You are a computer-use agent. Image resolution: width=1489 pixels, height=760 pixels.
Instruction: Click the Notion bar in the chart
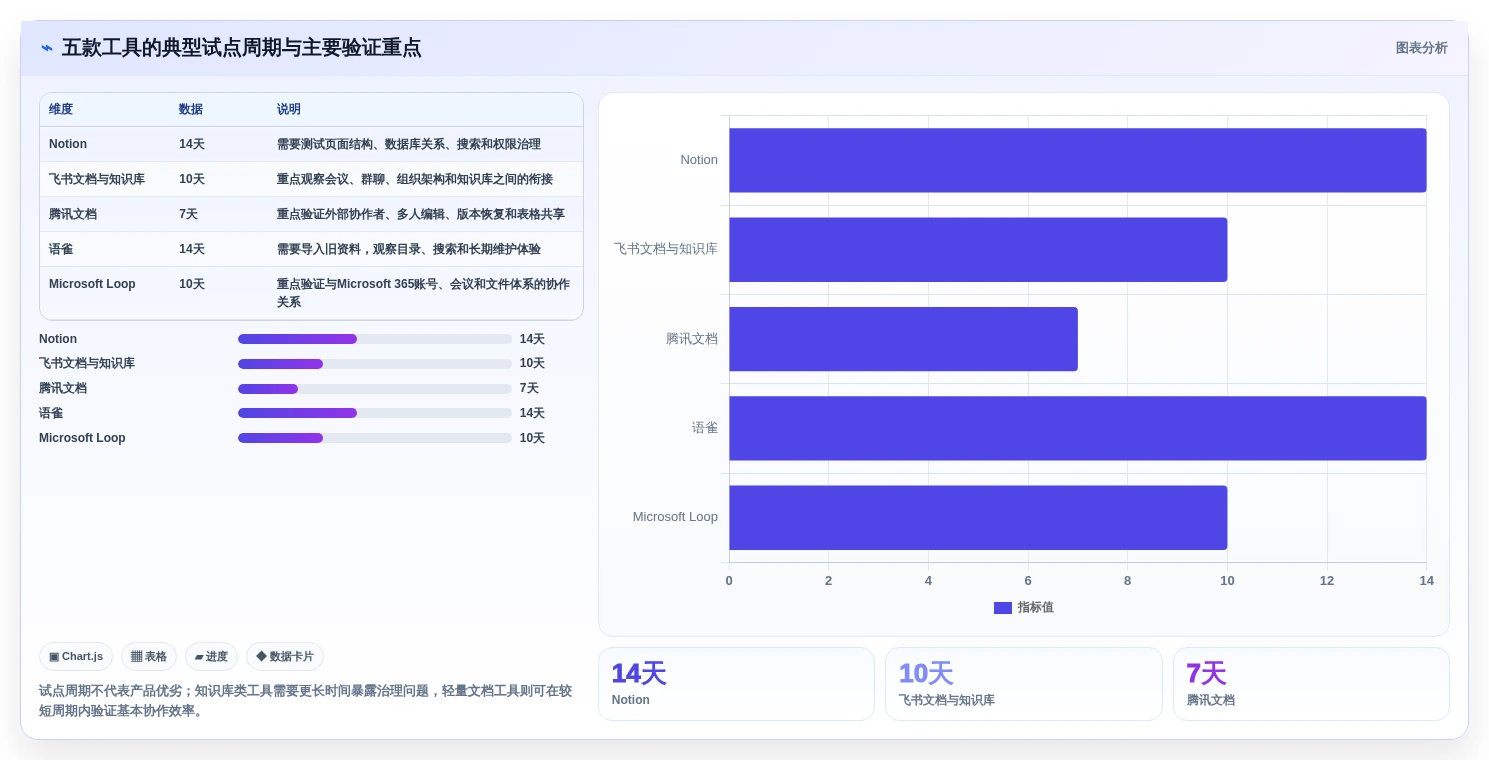pos(1077,160)
